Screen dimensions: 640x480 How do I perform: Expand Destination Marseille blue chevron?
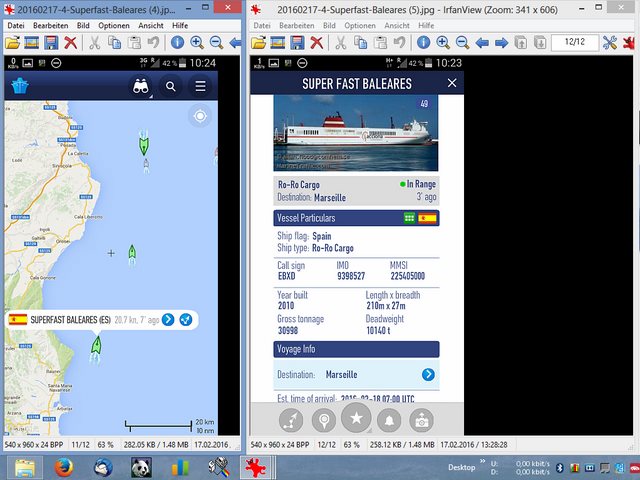428,374
